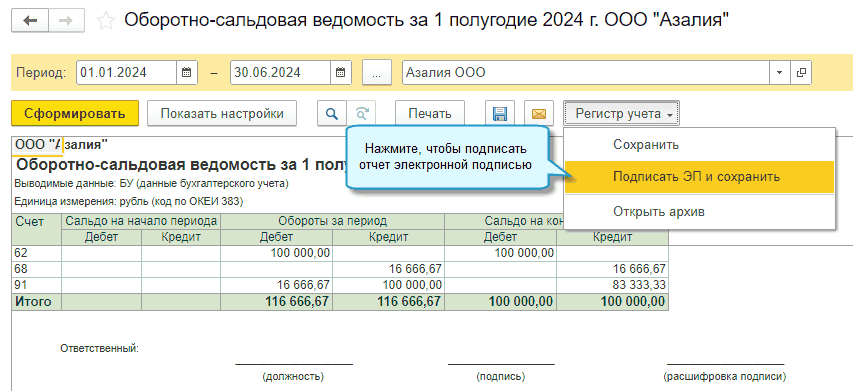Click the Сформировать button
The height and width of the screenshot is (391, 853).
point(75,114)
